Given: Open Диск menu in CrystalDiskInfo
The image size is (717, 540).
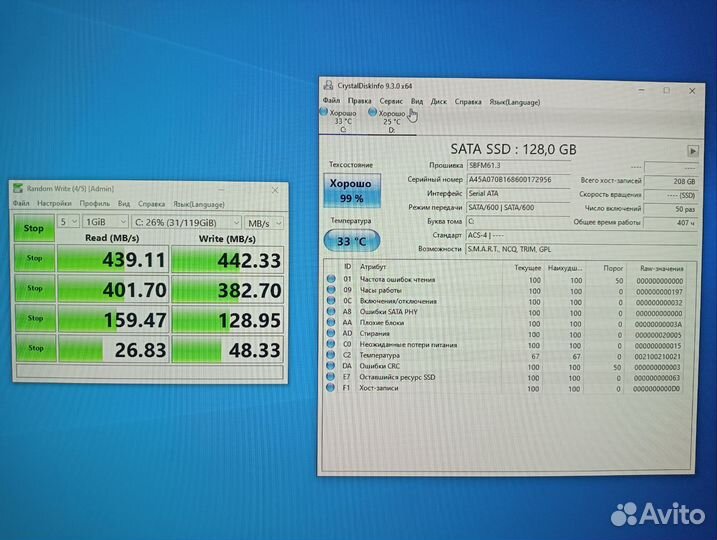Looking at the screenshot, I should click(438, 102).
